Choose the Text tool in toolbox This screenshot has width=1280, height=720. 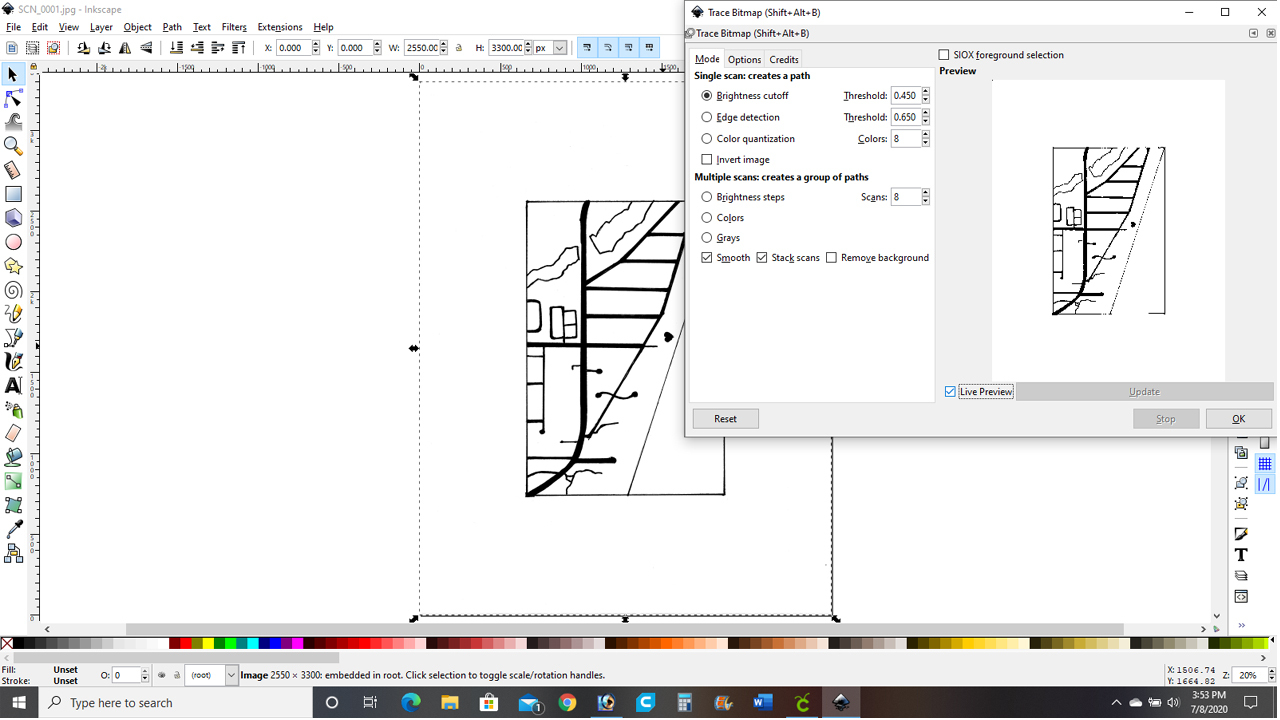pyautogui.click(x=13, y=386)
